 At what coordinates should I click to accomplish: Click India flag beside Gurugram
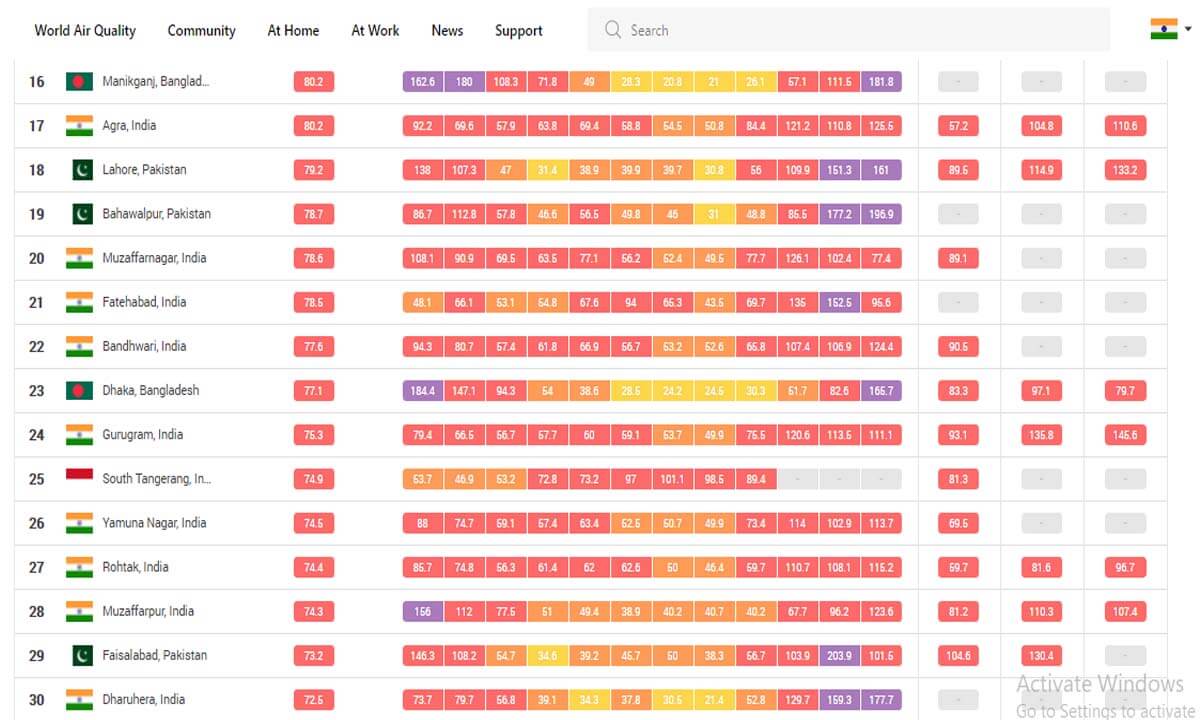79,435
